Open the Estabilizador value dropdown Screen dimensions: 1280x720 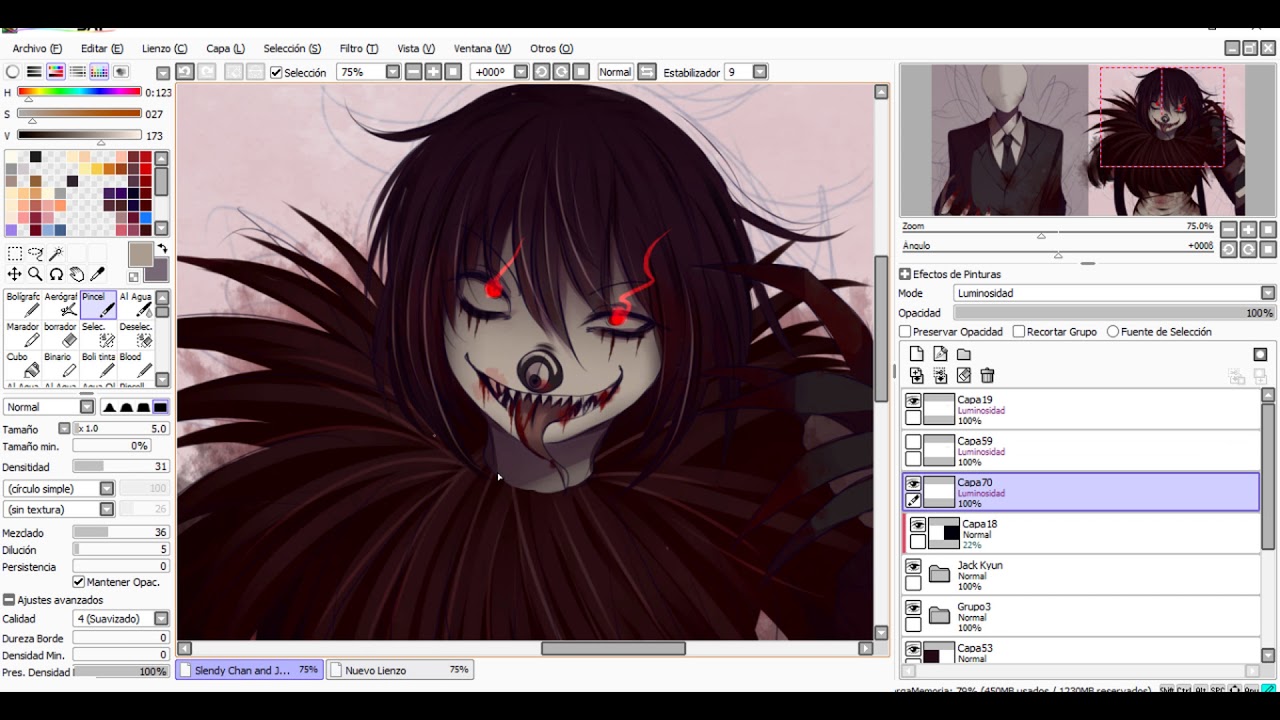click(x=760, y=72)
